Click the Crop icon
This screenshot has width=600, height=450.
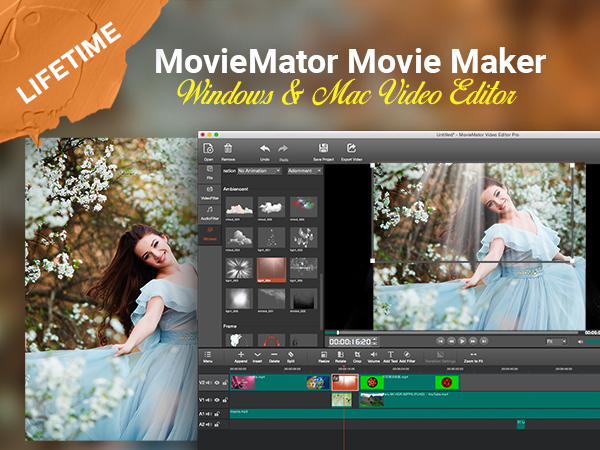[357, 354]
